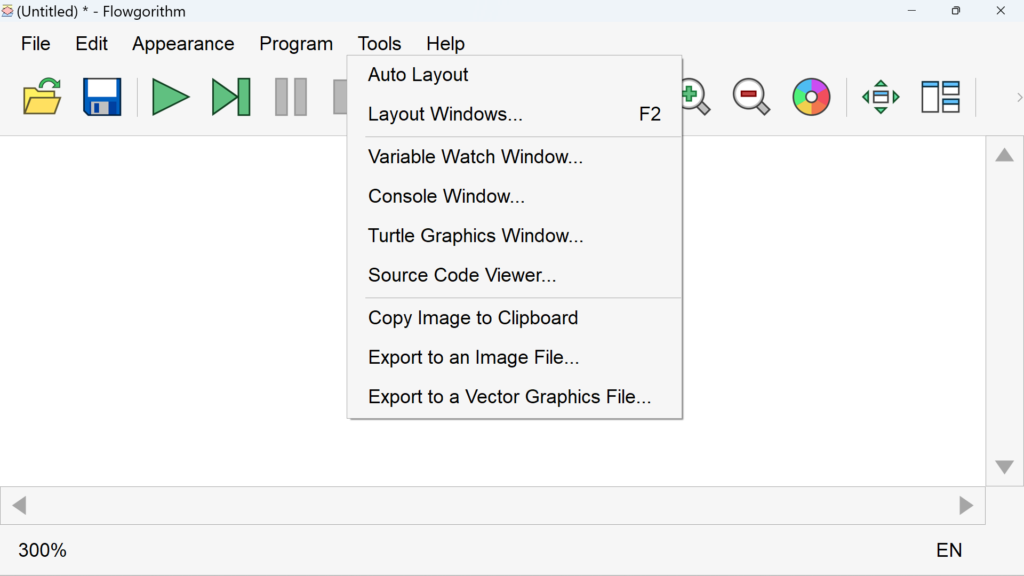Pause the running program
This screenshot has height=576, width=1024.
[x=290, y=97]
